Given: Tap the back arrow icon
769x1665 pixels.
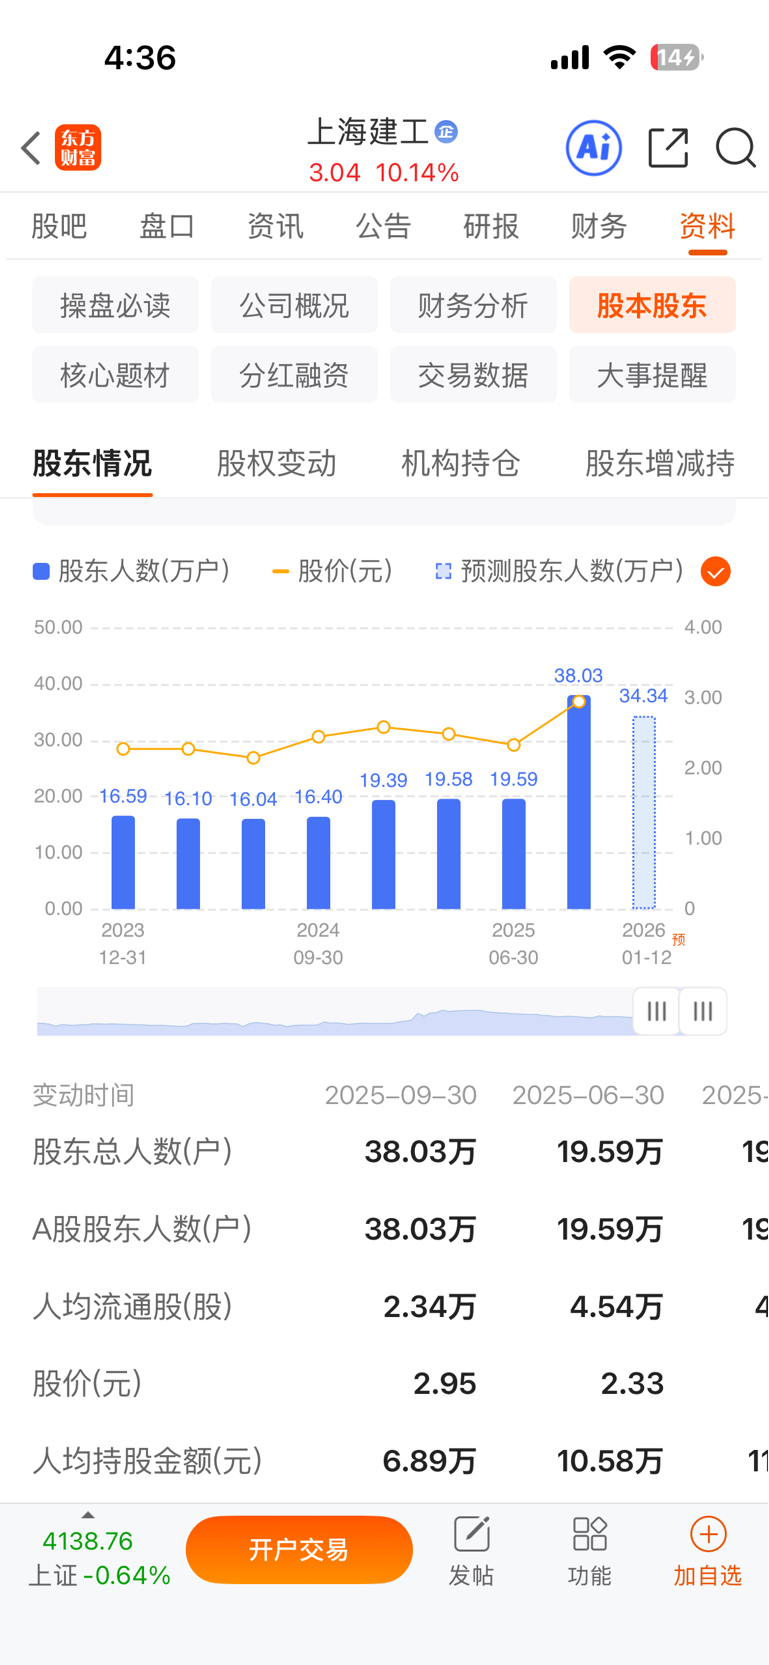Looking at the screenshot, I should pyautogui.click(x=30, y=148).
